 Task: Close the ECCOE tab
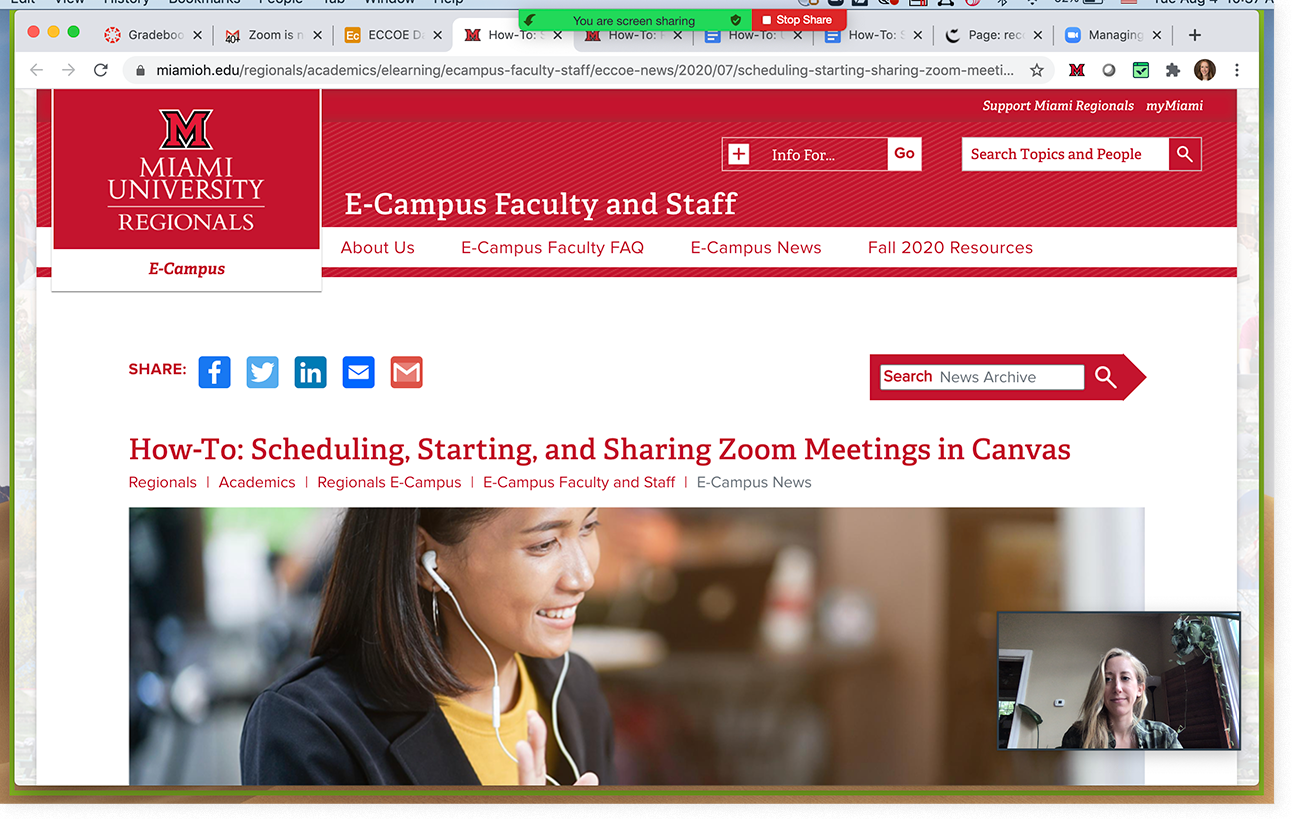point(437,35)
